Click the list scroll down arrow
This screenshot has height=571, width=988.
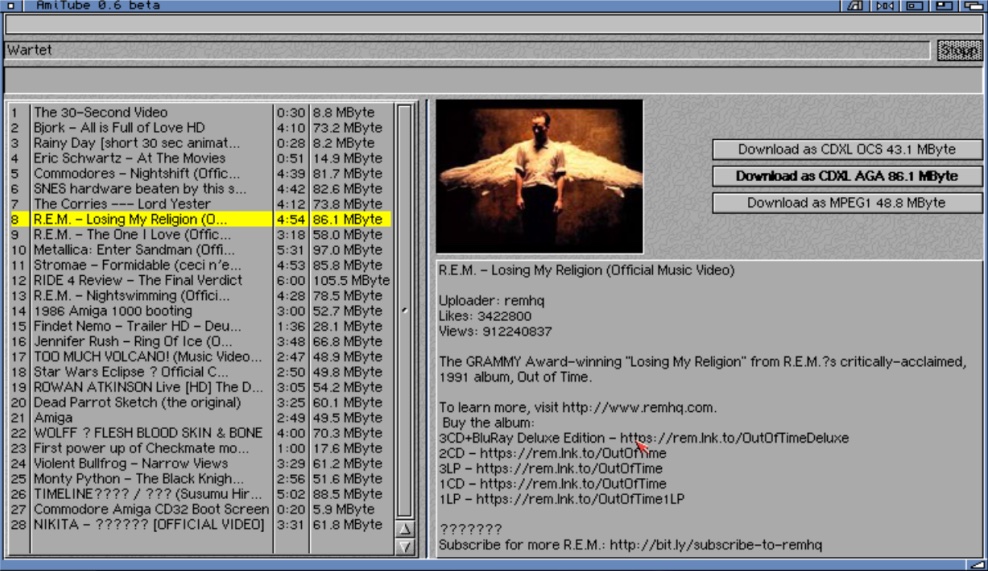tap(405, 546)
